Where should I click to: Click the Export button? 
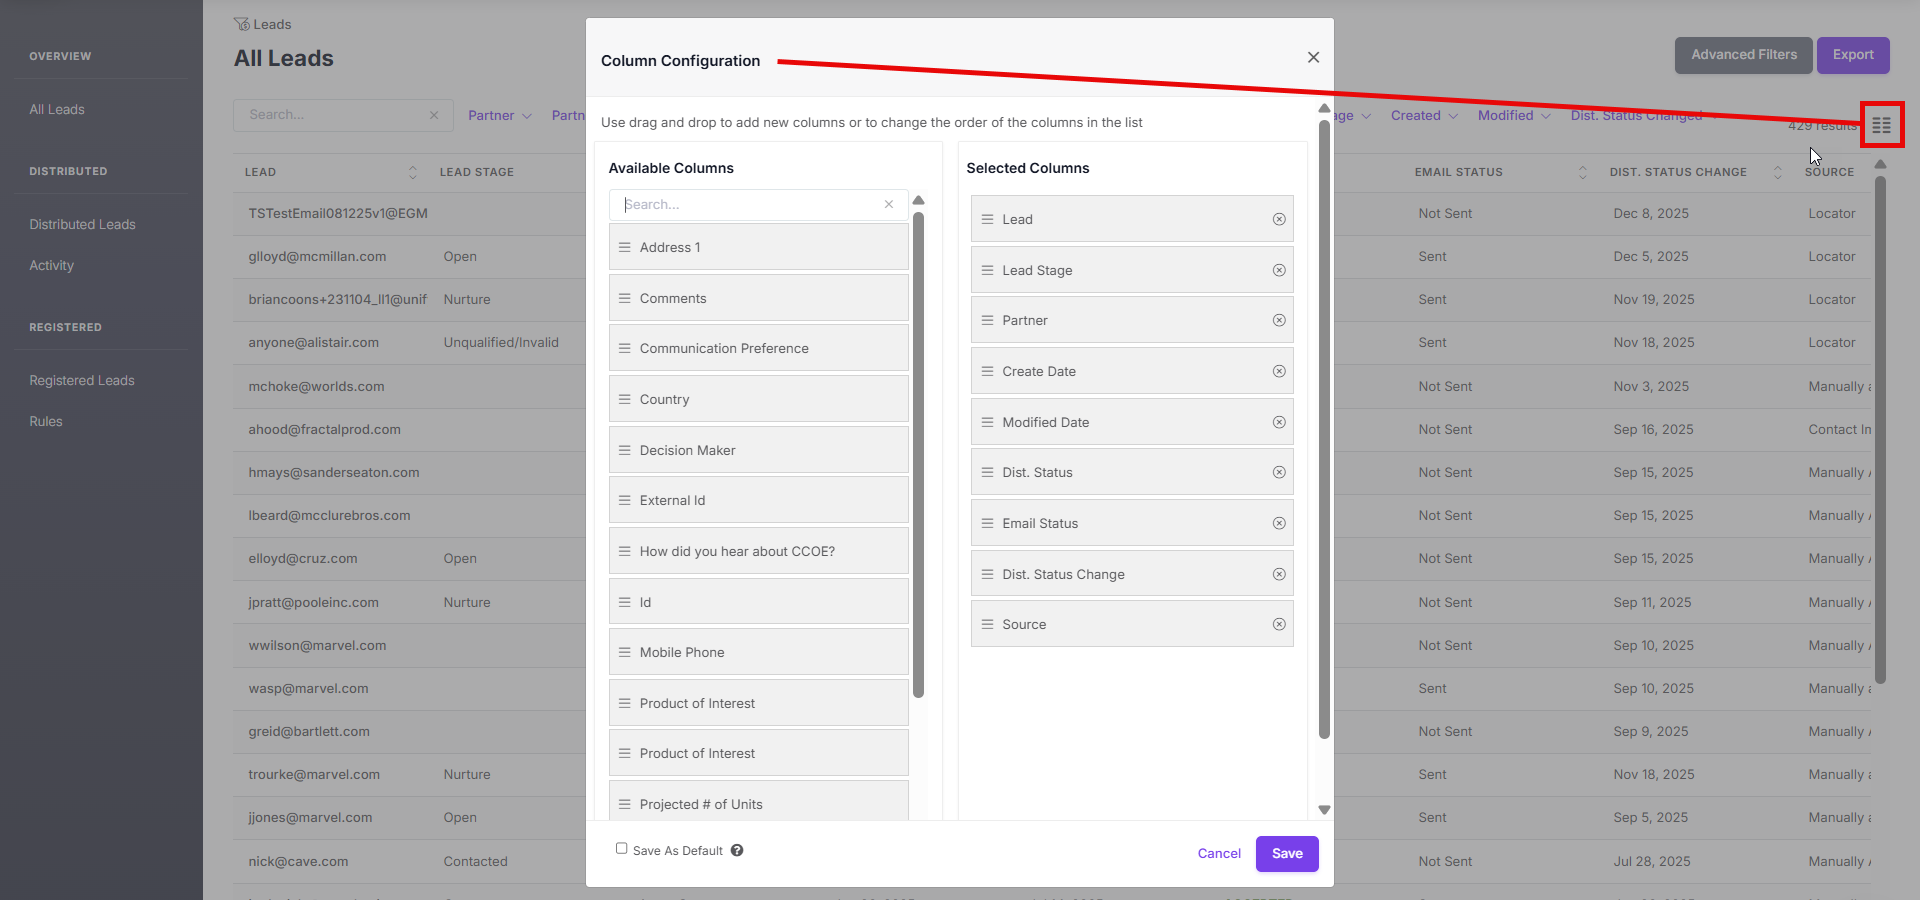(1852, 55)
